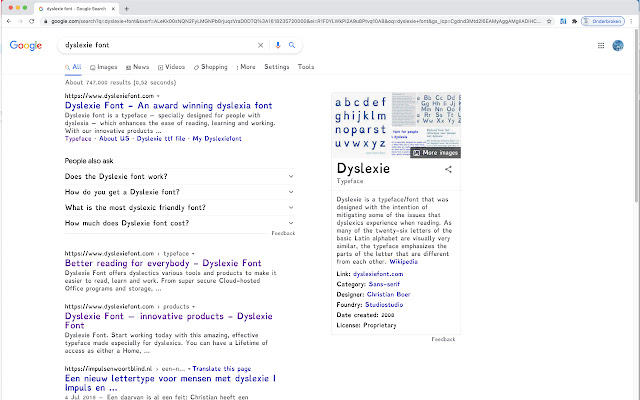The image size is (640, 400).
Task: Go back with the browser back arrow
Action: (x=9, y=21)
